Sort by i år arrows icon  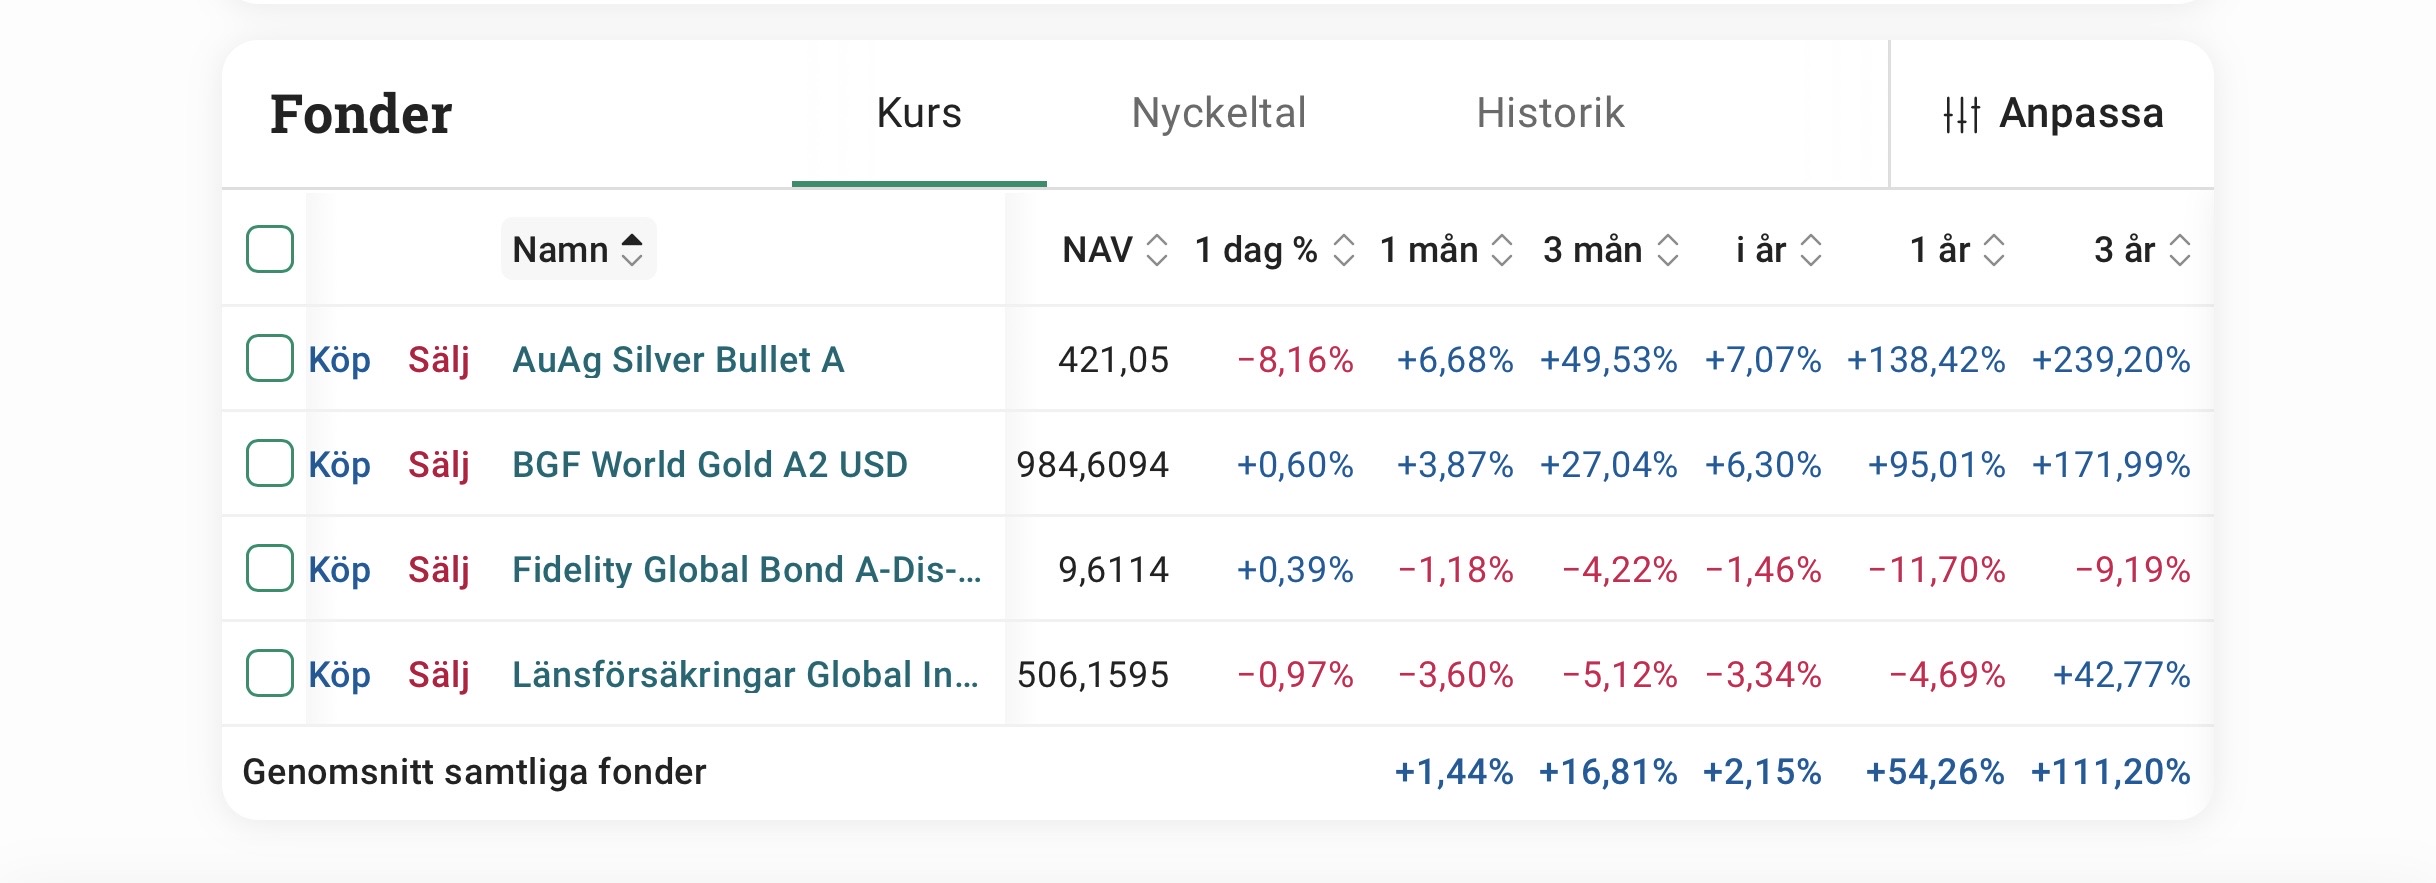pyautogui.click(x=1811, y=250)
